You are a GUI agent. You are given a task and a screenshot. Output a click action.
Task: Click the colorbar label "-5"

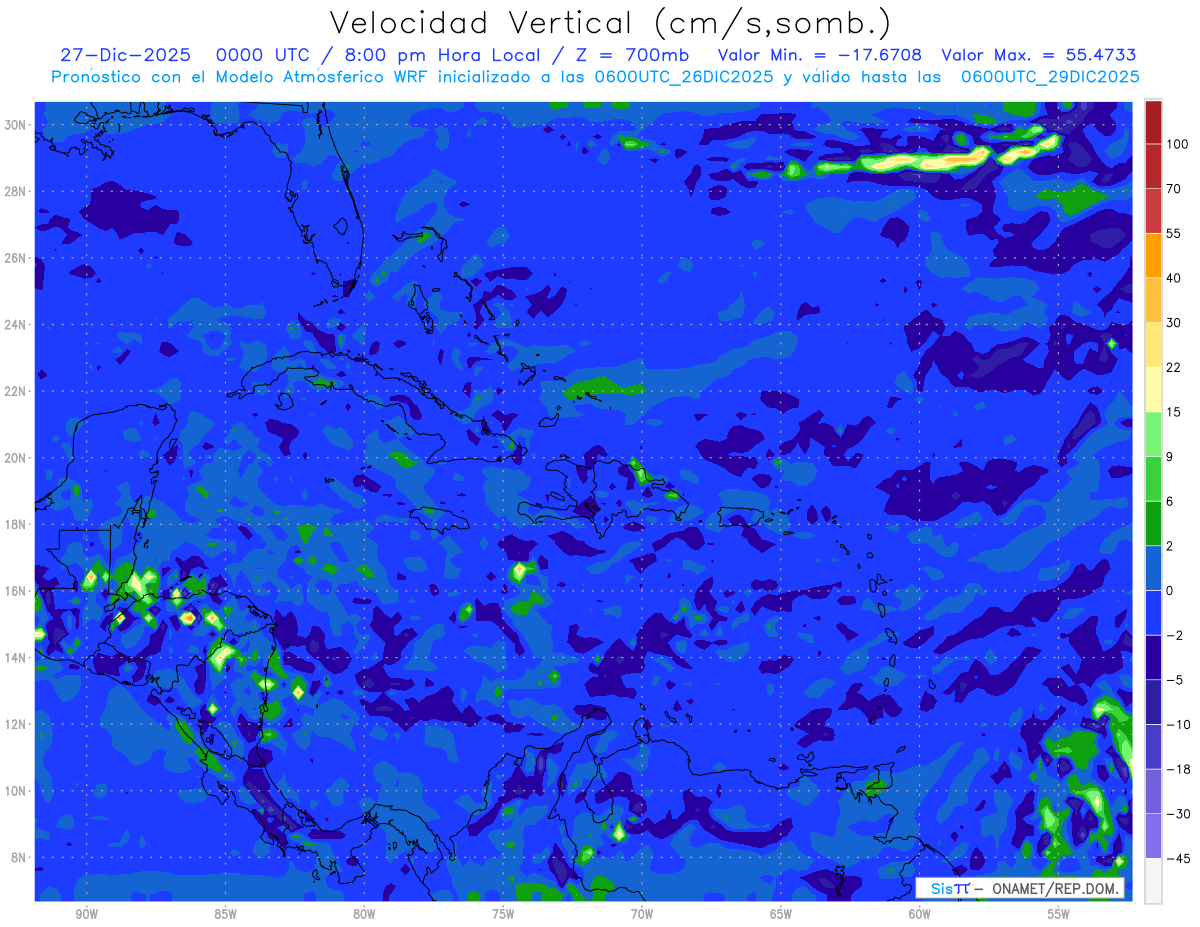coord(1175,680)
